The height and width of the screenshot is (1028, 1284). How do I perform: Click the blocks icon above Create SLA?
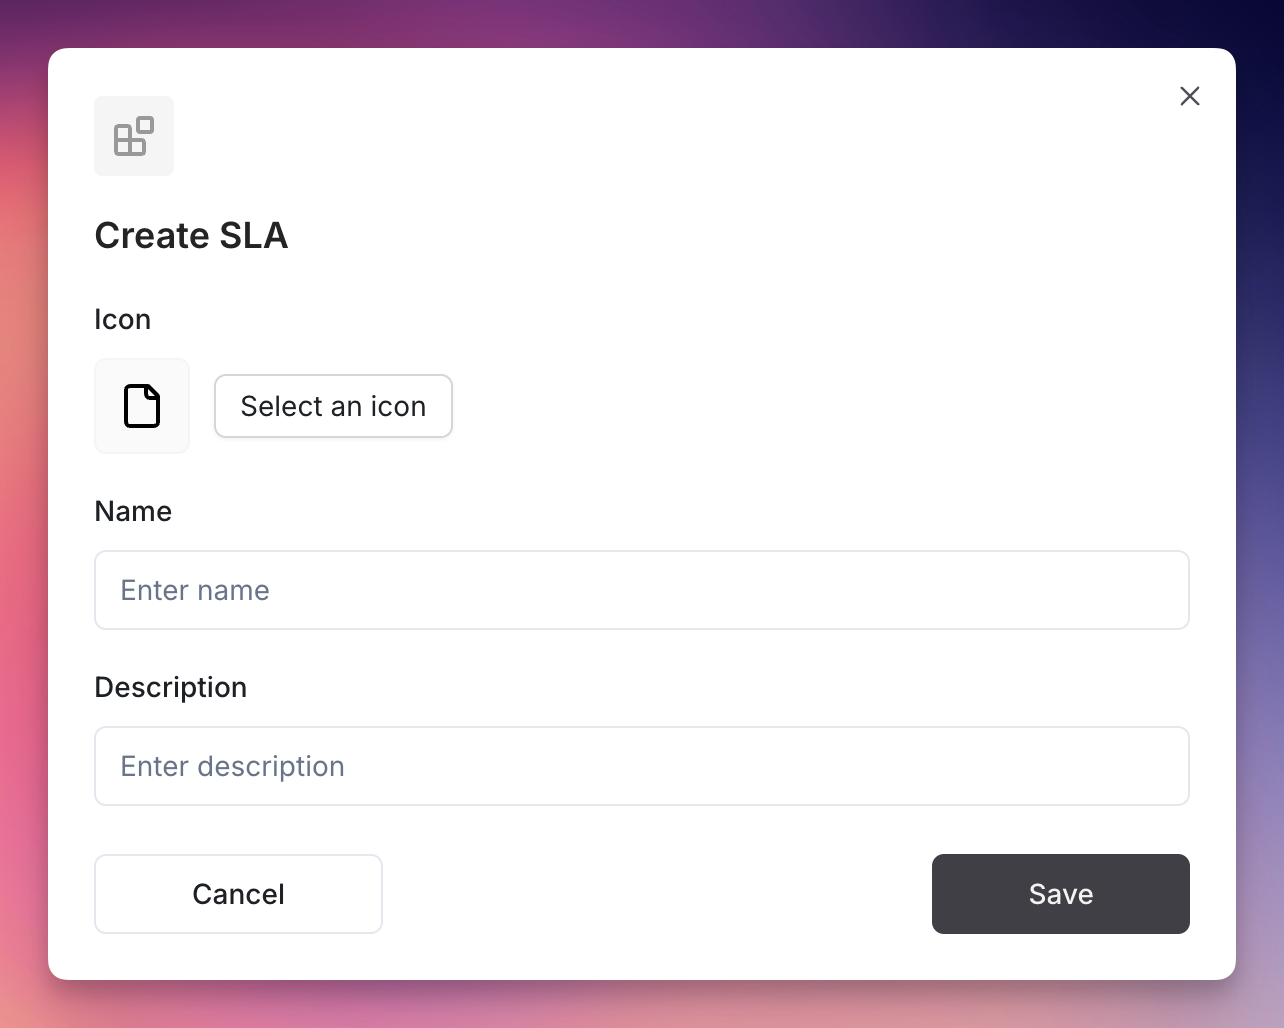(x=134, y=136)
